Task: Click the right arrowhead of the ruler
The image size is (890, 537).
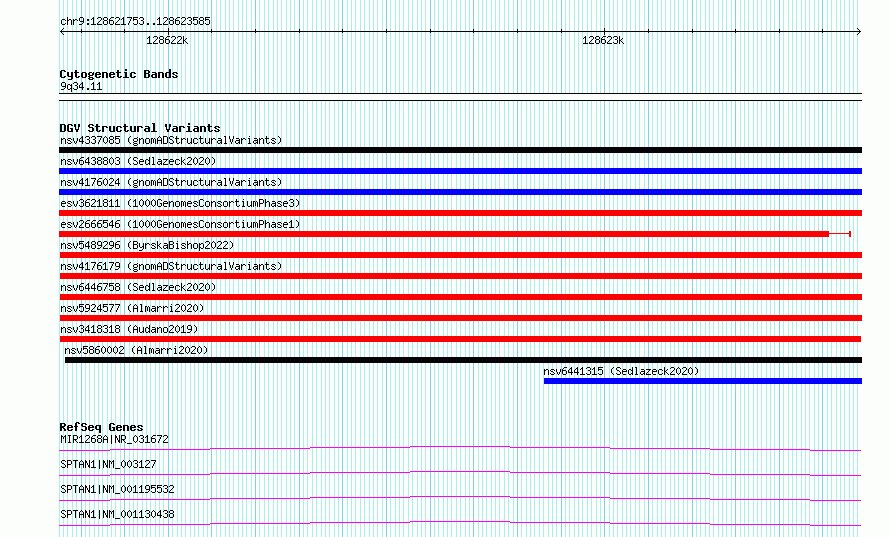Action: click(858, 32)
